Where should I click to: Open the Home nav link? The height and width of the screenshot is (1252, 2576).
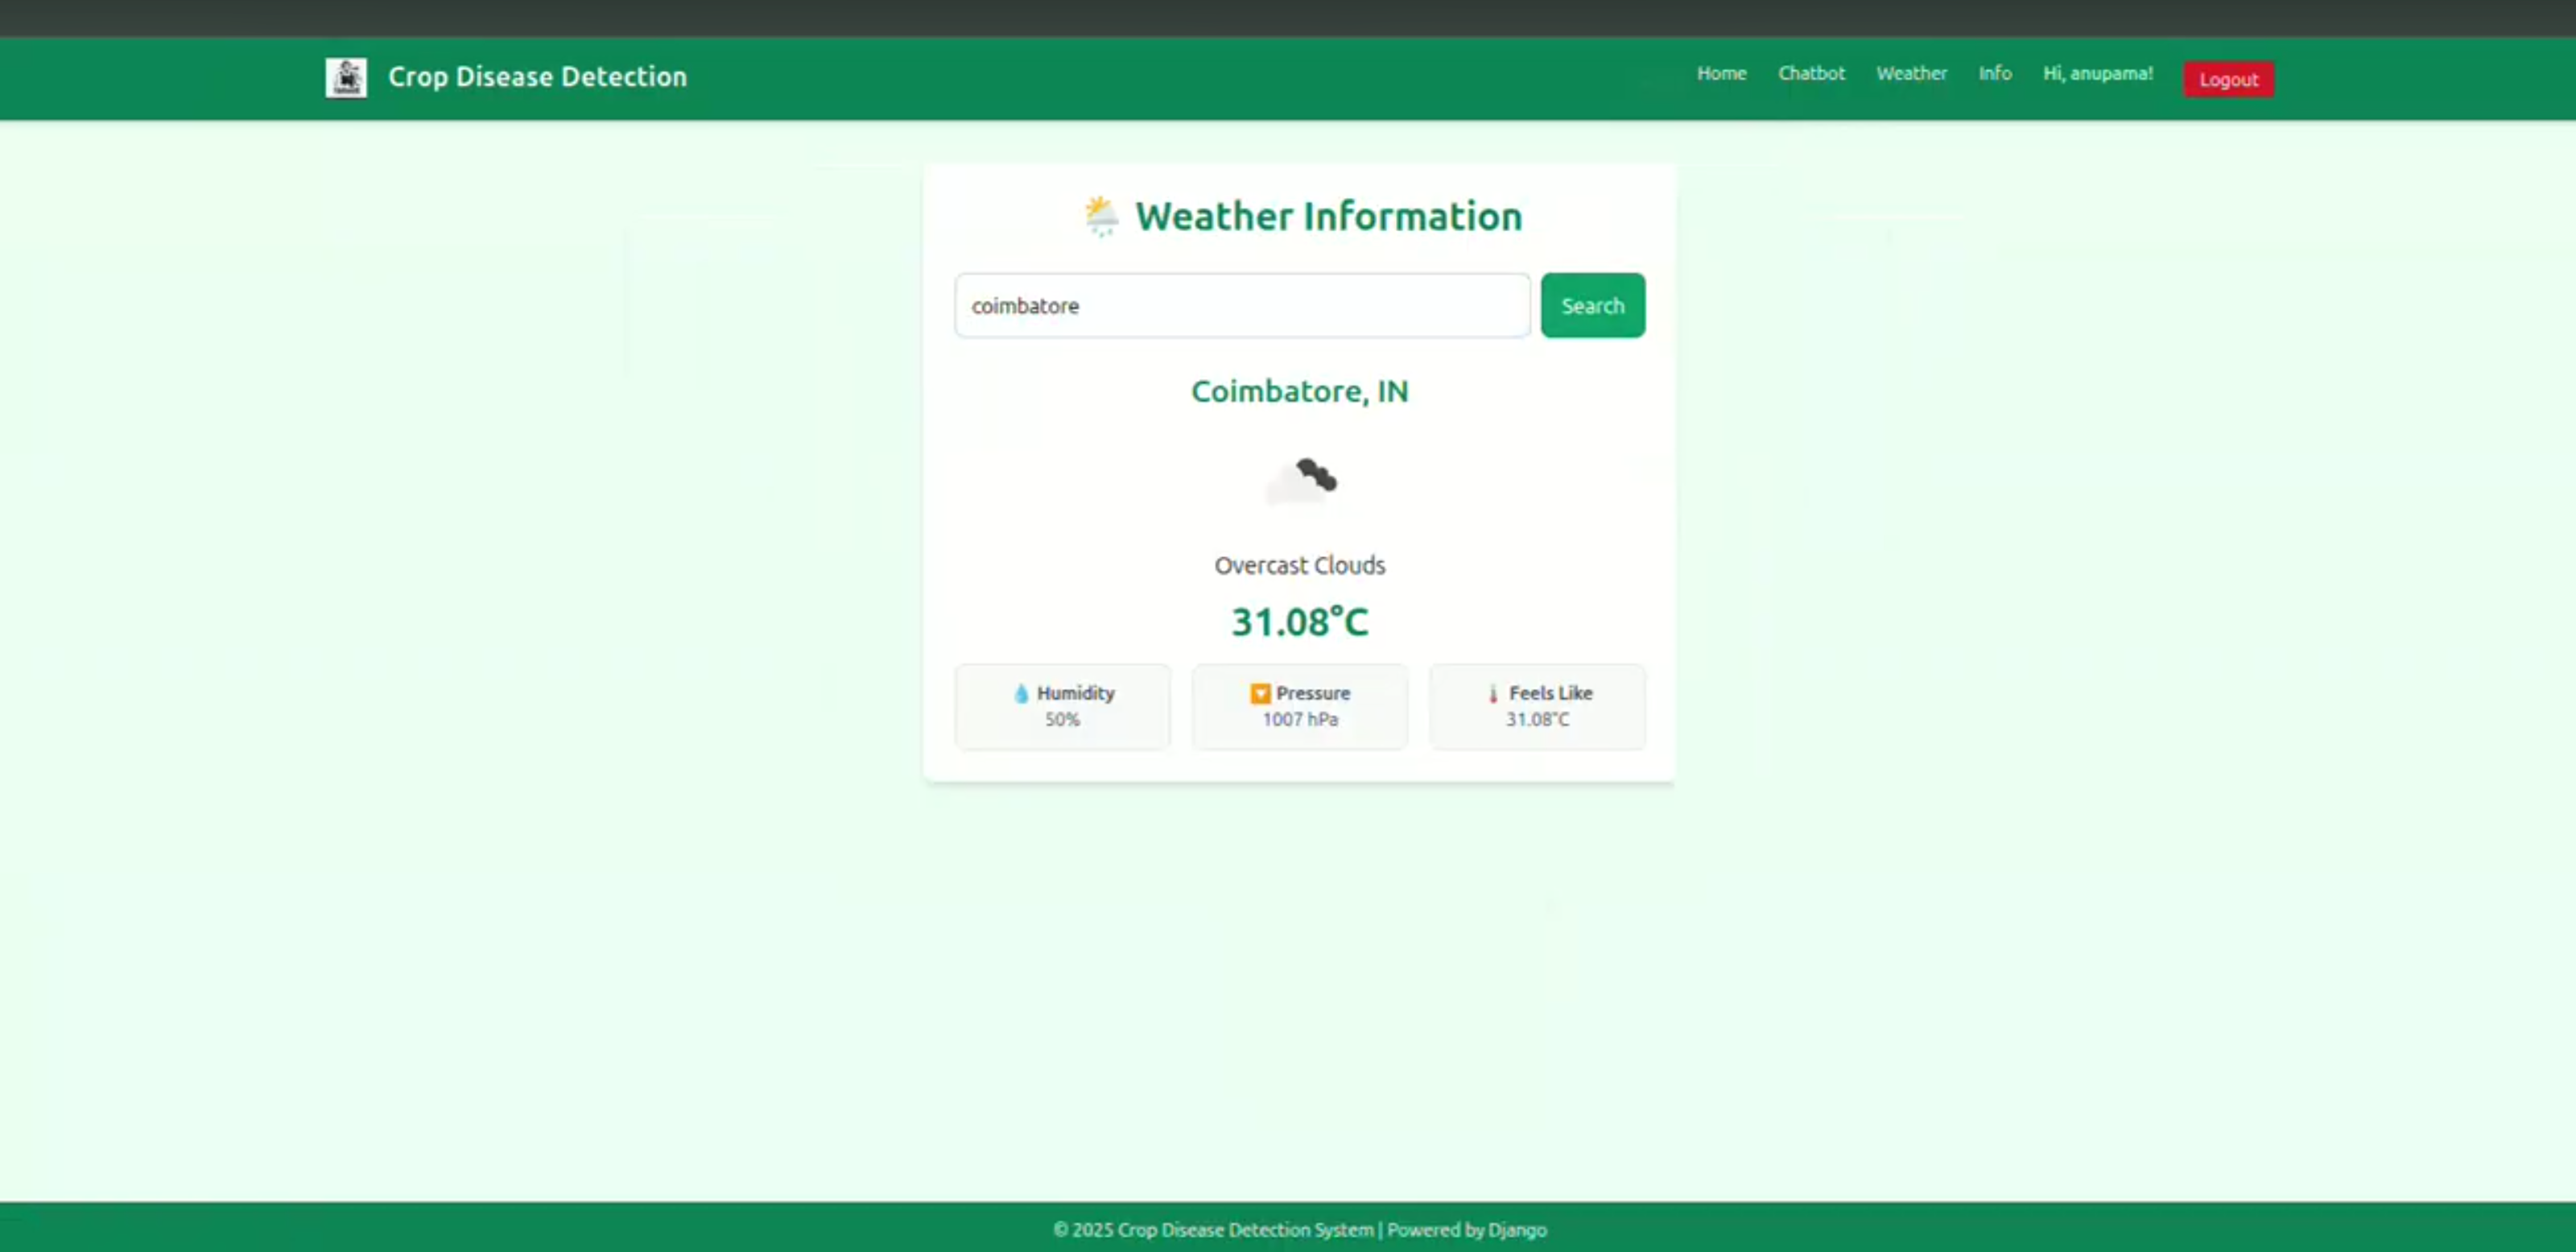point(1721,73)
